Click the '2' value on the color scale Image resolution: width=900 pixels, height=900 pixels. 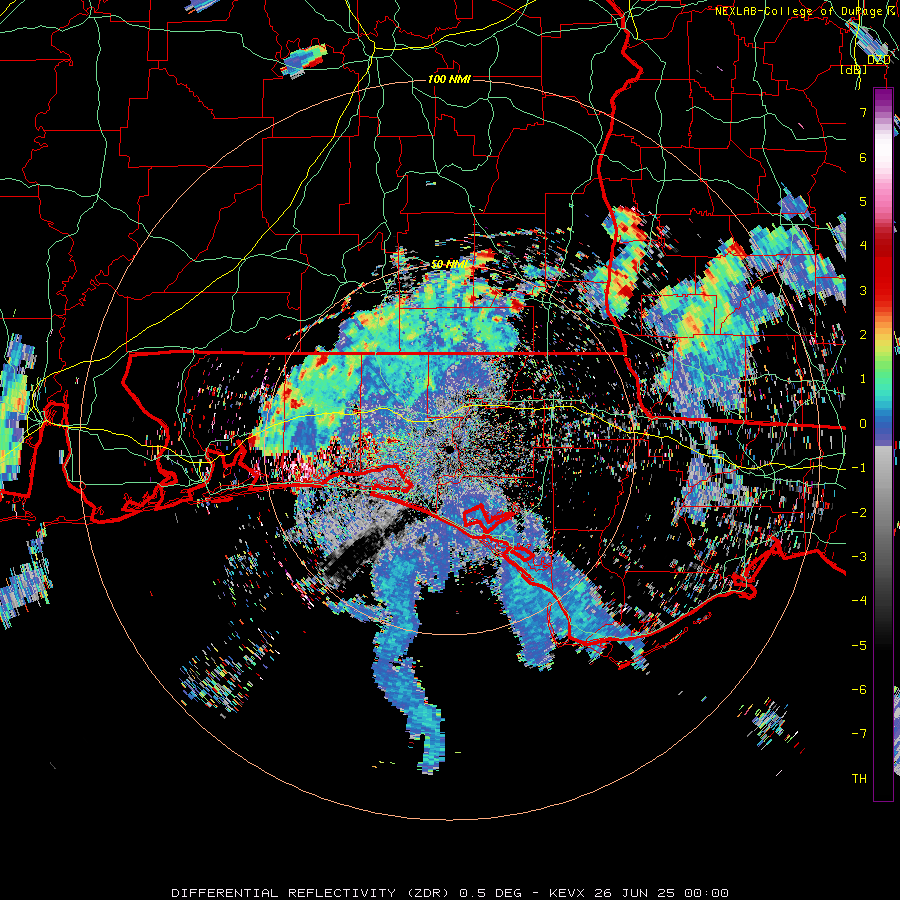click(x=863, y=335)
